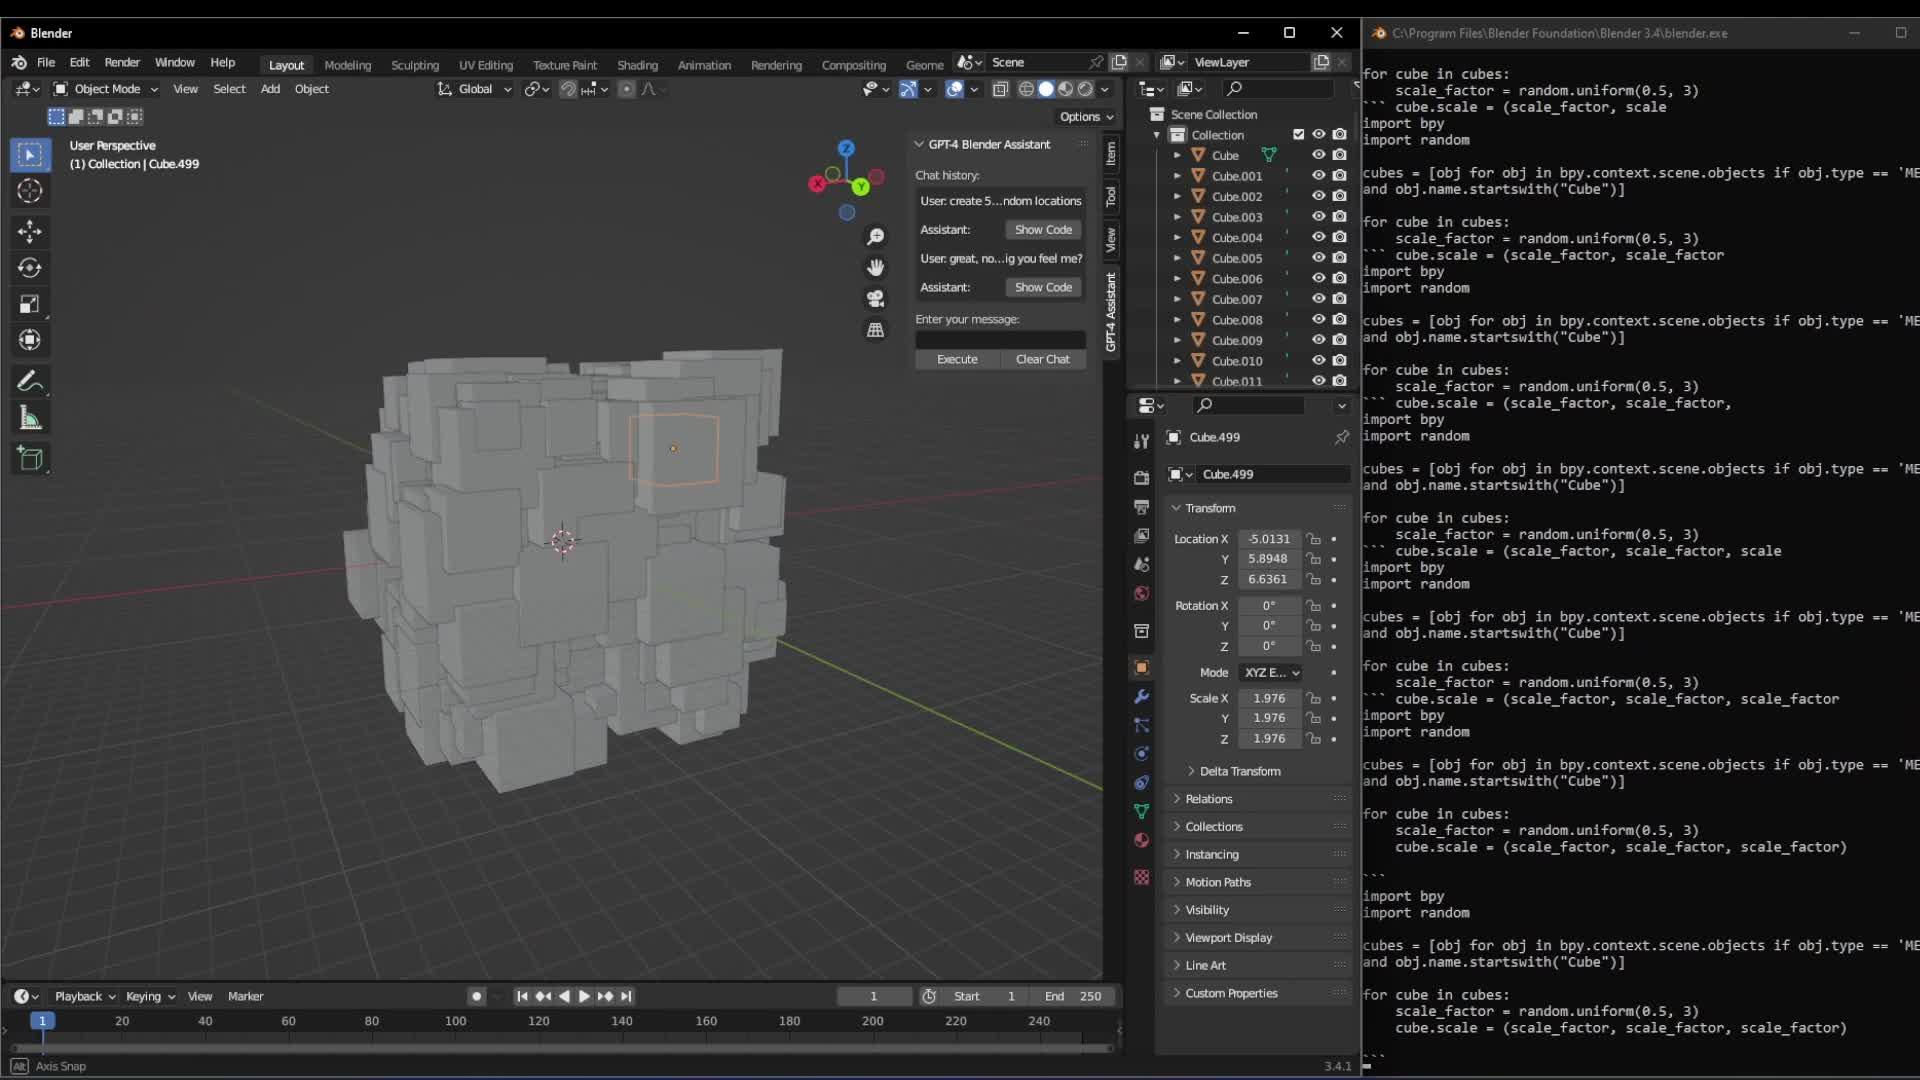Select the Rotate tool in the toolbar
Image resolution: width=1920 pixels, height=1080 pixels.
click(x=30, y=268)
